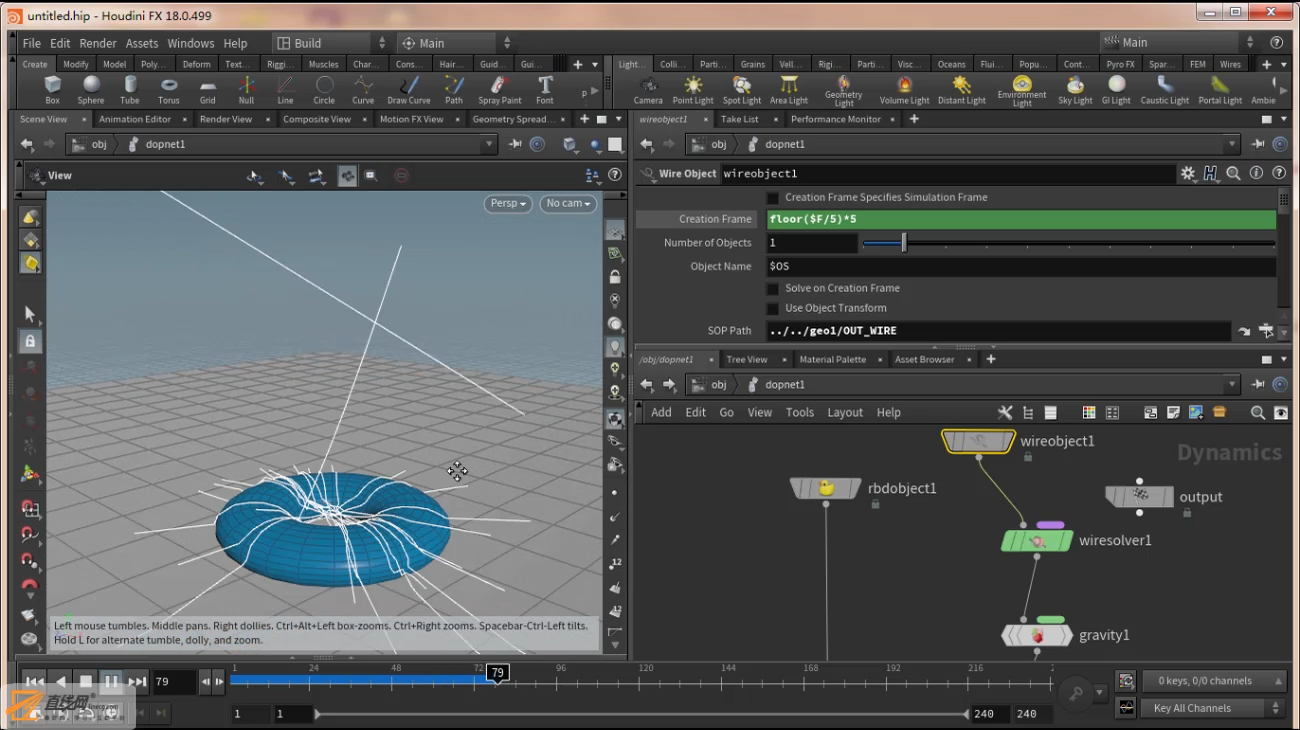Click the gravity1 node icon
This screenshot has height=730, width=1300.
click(1037, 635)
